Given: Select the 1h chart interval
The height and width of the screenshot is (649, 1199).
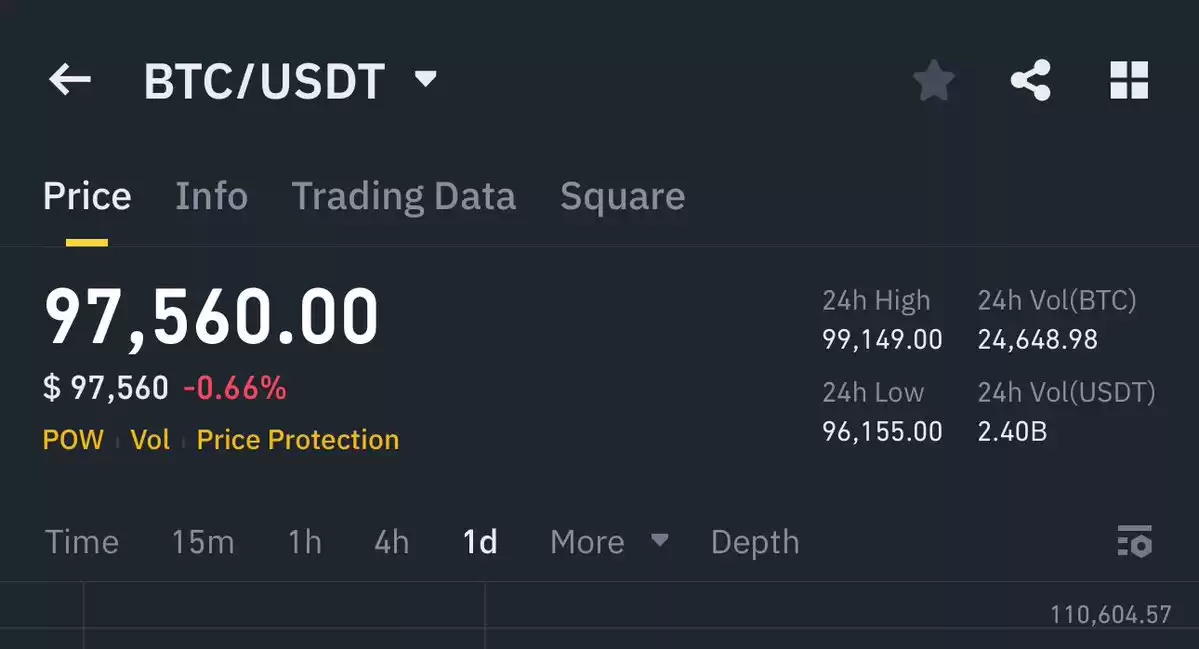Looking at the screenshot, I should [304, 542].
